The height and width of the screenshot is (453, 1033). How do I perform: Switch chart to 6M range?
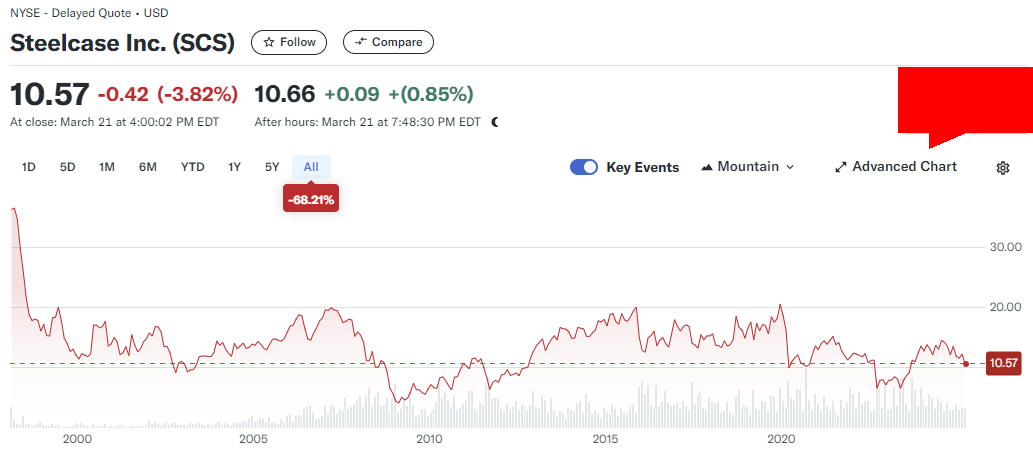pyautogui.click(x=148, y=167)
